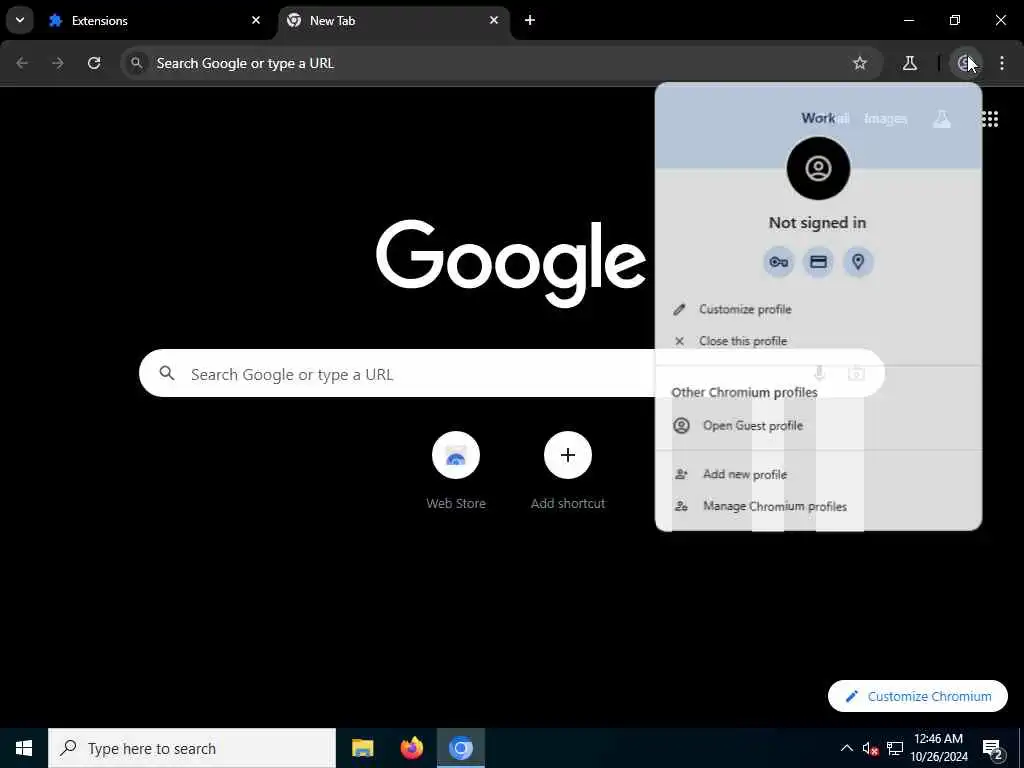Open Manage Chromium profiles
Image resolution: width=1024 pixels, height=768 pixels.
click(818, 506)
